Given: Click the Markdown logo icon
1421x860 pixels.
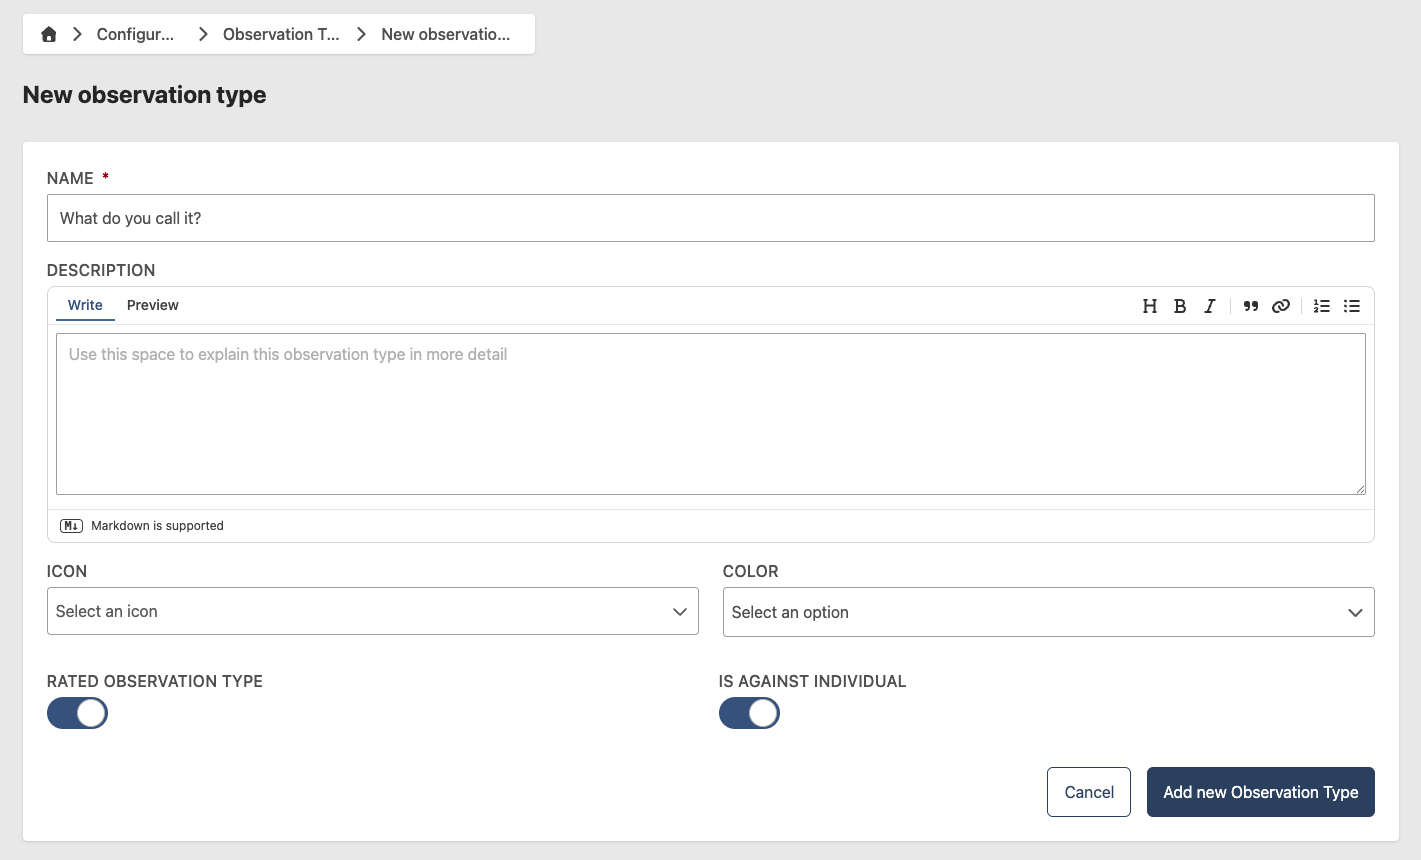Looking at the screenshot, I should click(x=71, y=526).
